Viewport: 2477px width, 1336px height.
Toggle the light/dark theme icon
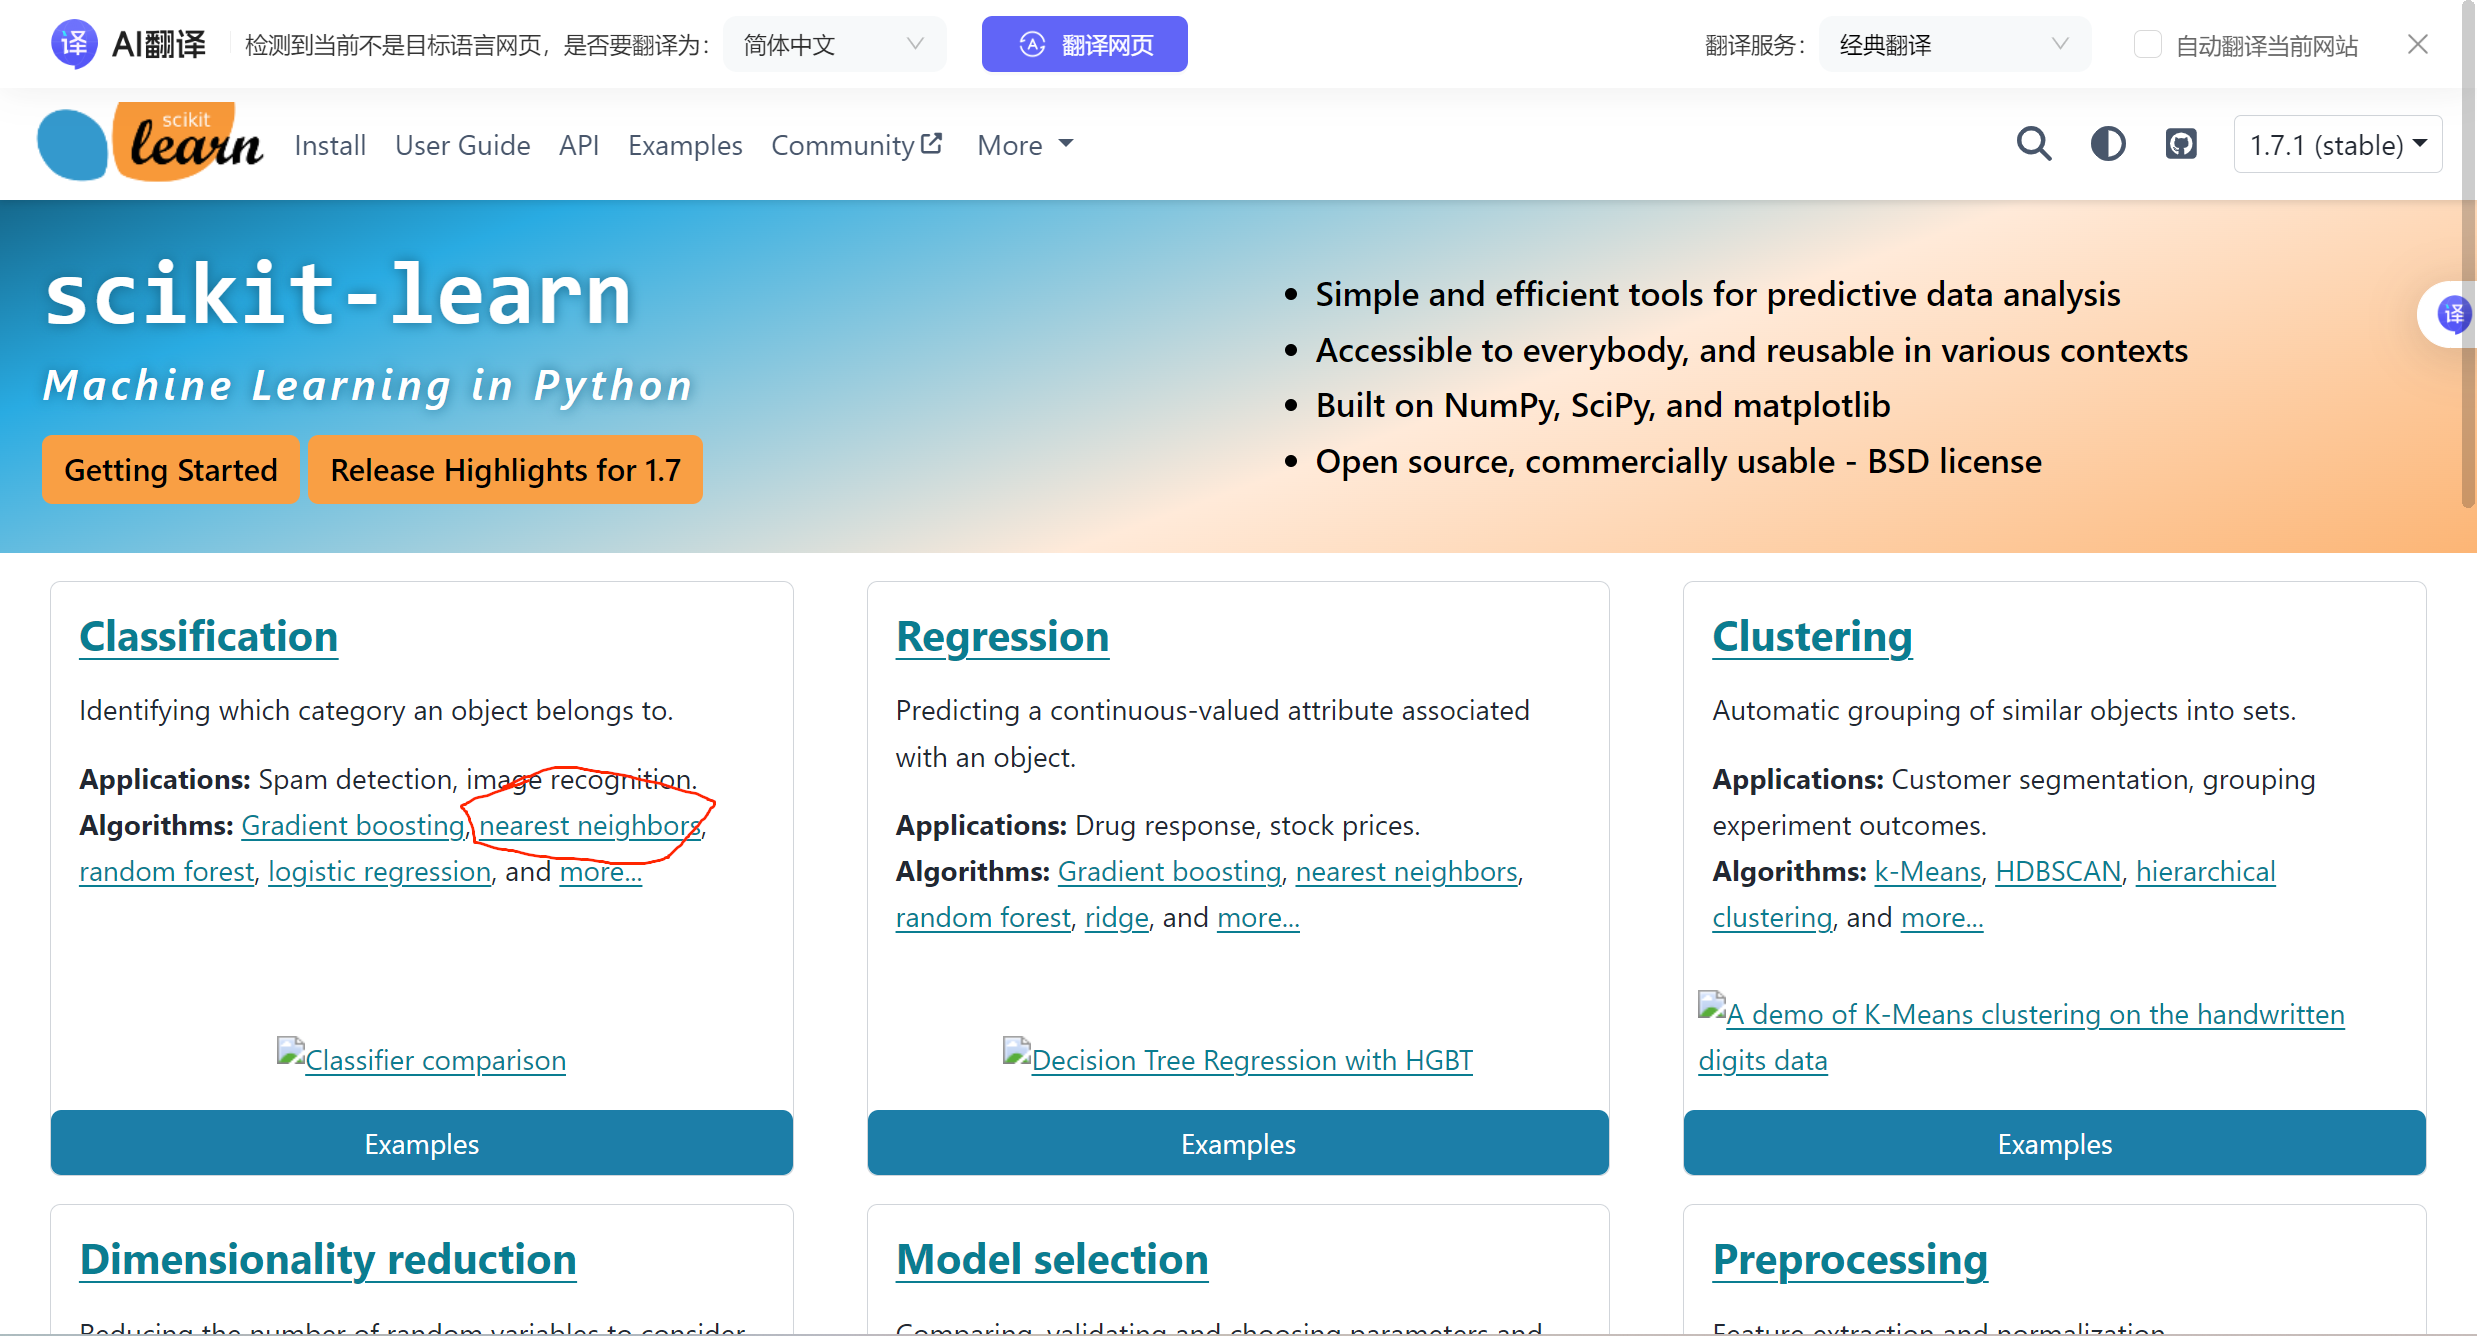tap(2107, 144)
